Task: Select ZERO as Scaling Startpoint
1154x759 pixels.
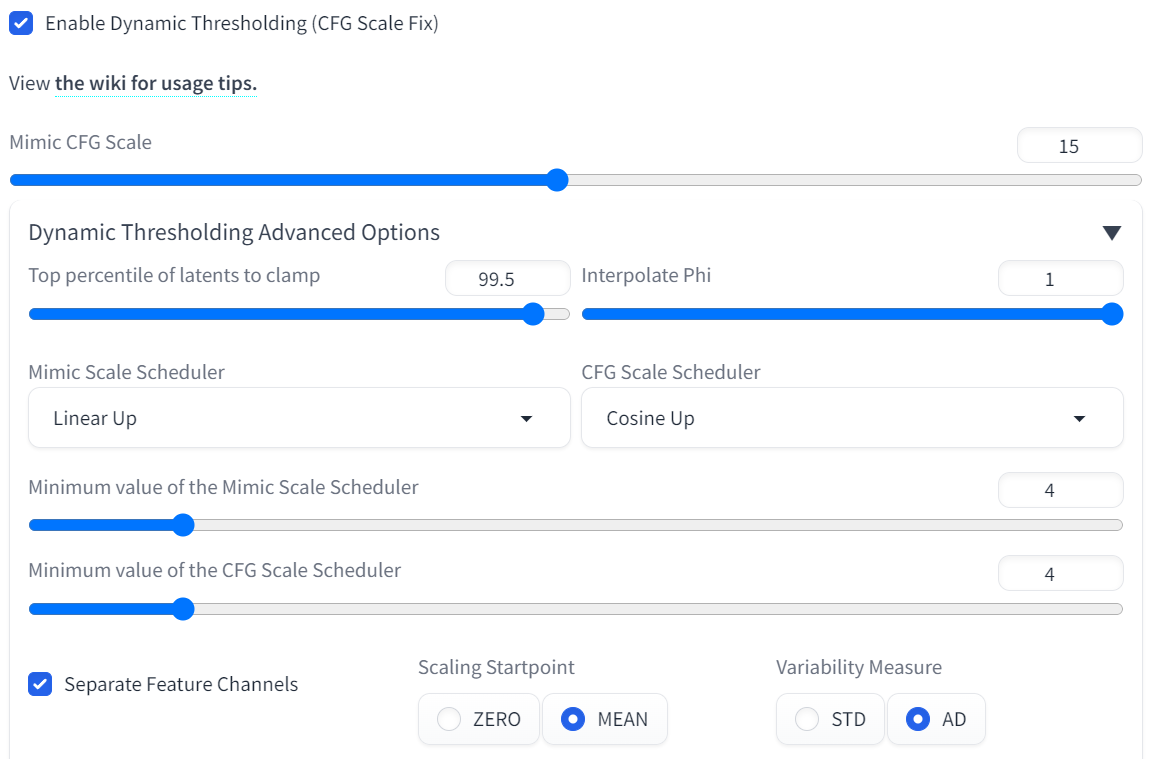Action: (x=450, y=719)
